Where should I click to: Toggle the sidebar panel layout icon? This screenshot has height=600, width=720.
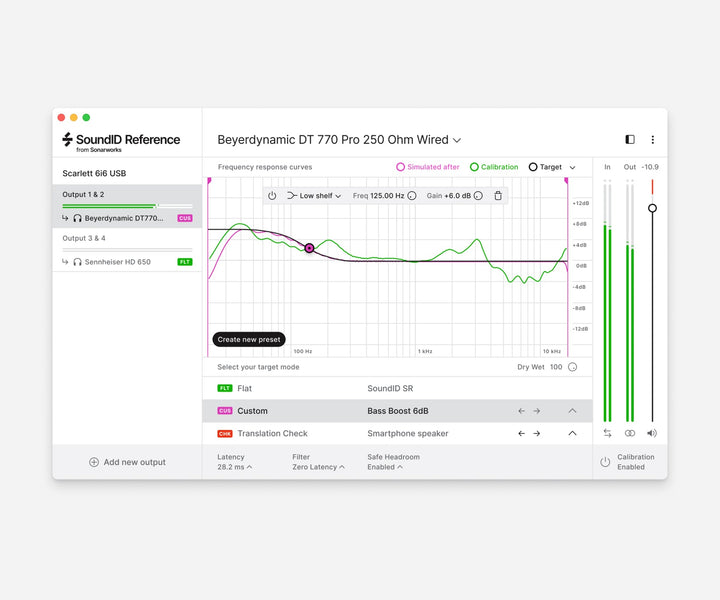(630, 140)
